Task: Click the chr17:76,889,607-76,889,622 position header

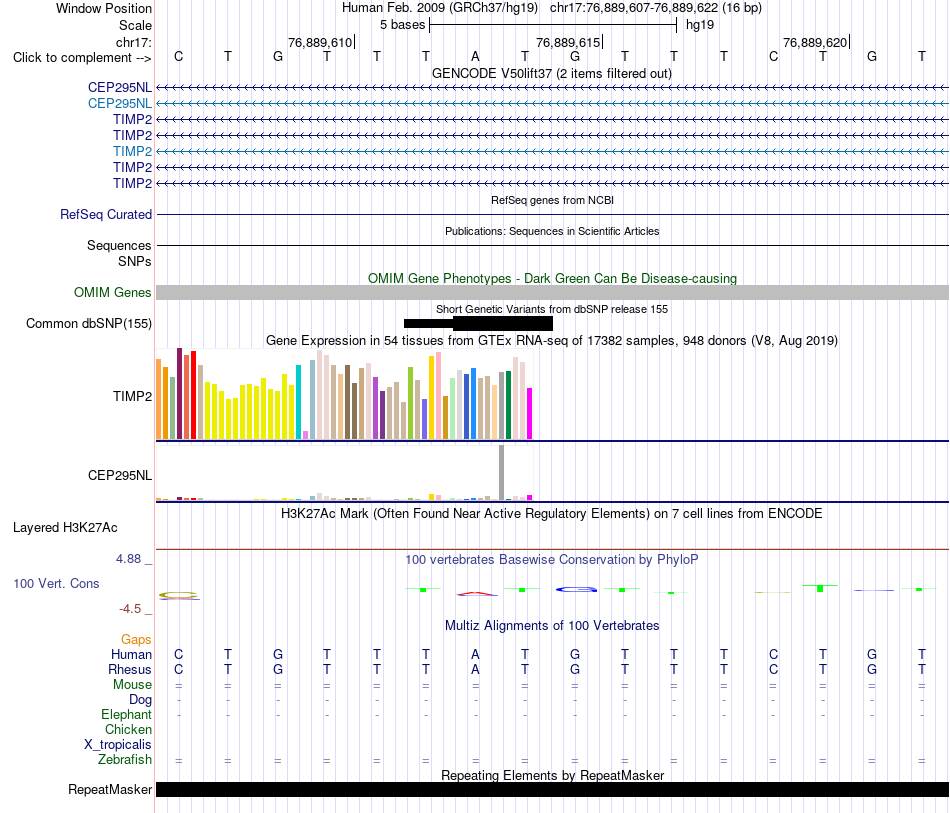Action: [x=656, y=8]
